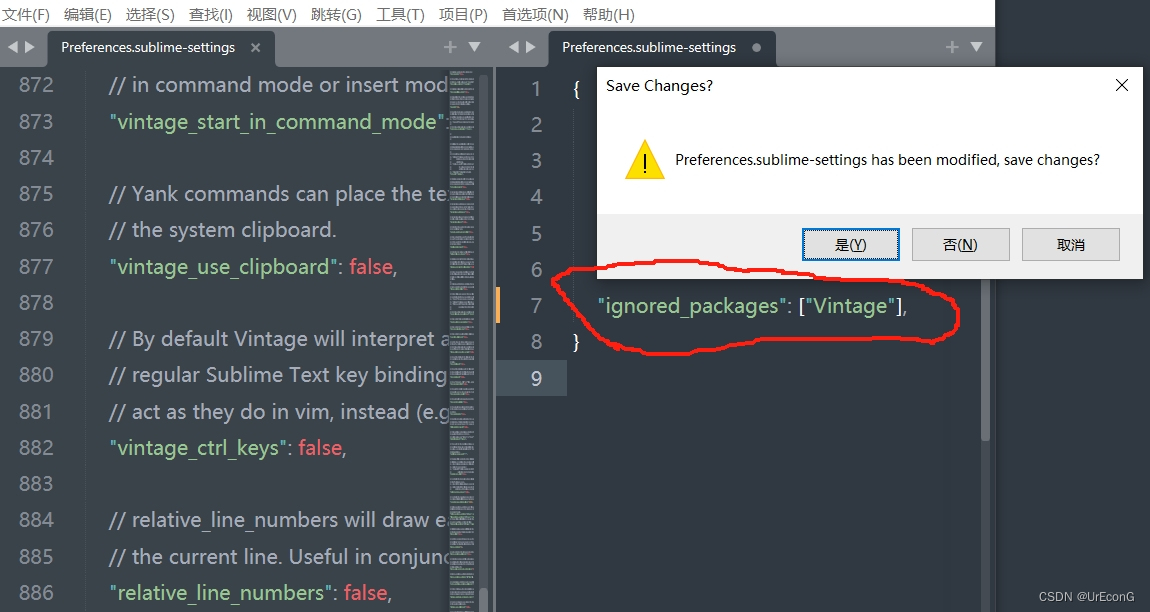
Task: Click the back navigation arrow in the right pane
Action: pos(513,46)
